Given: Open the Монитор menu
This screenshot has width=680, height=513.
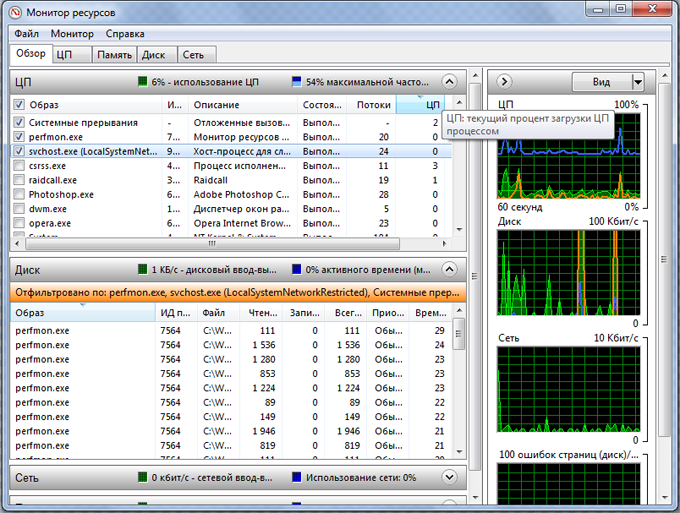Looking at the screenshot, I should pos(72,34).
